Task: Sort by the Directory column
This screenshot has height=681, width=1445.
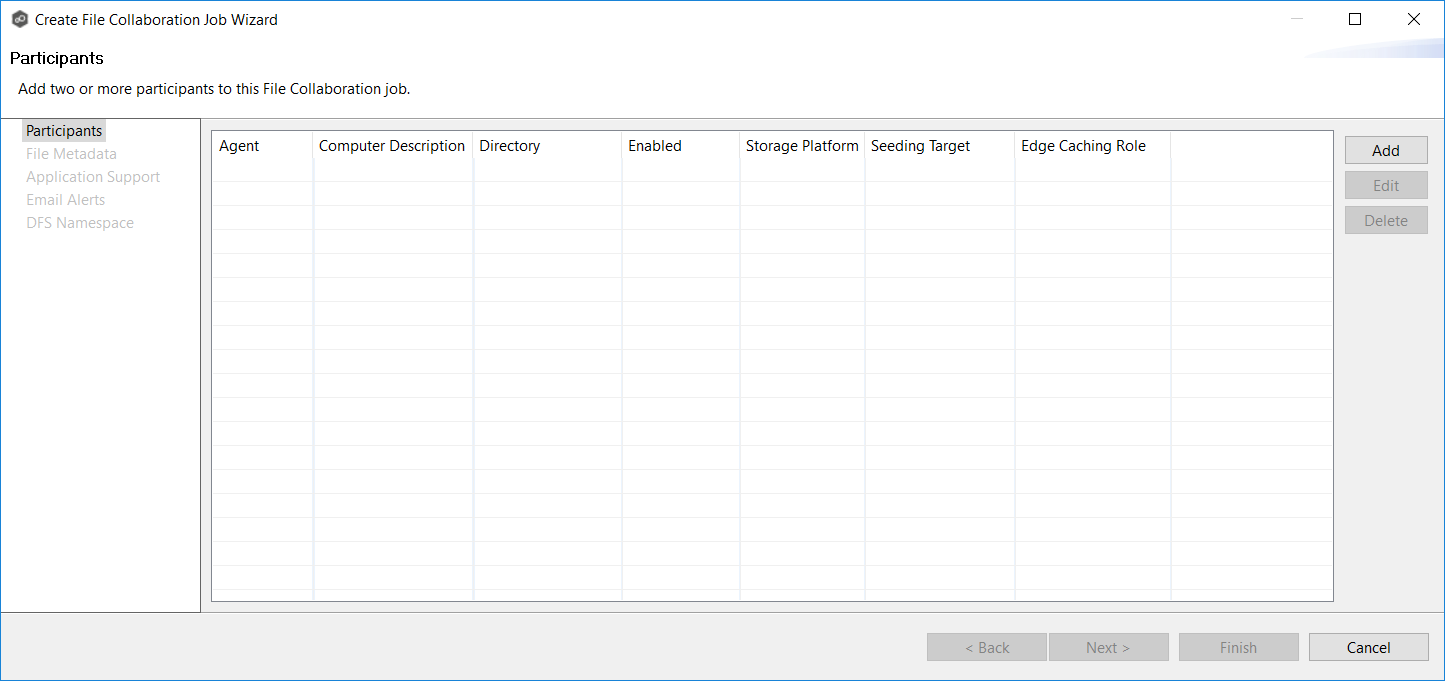Action: (x=509, y=146)
